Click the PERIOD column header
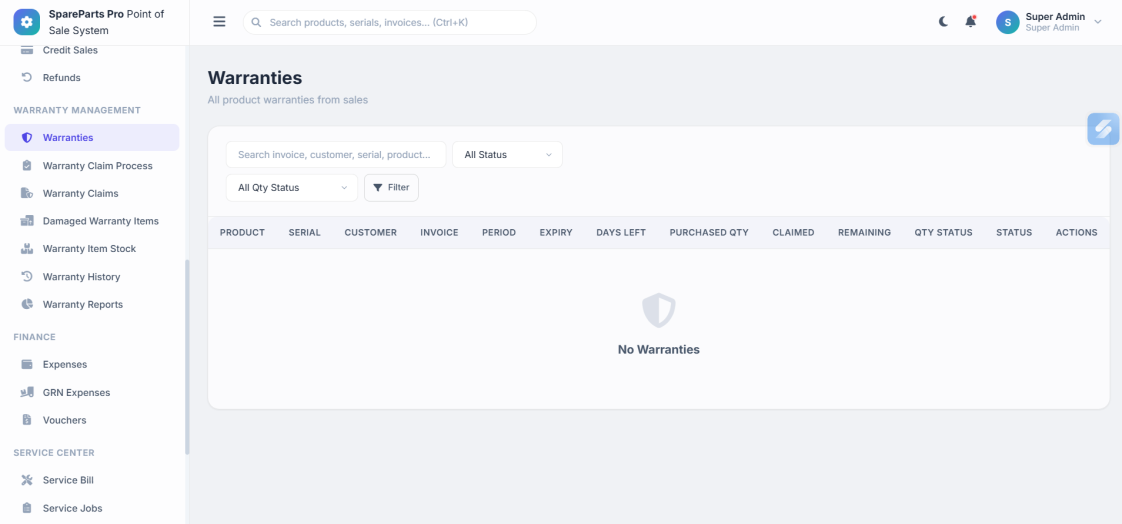The width and height of the screenshot is (1122, 524). click(499, 233)
